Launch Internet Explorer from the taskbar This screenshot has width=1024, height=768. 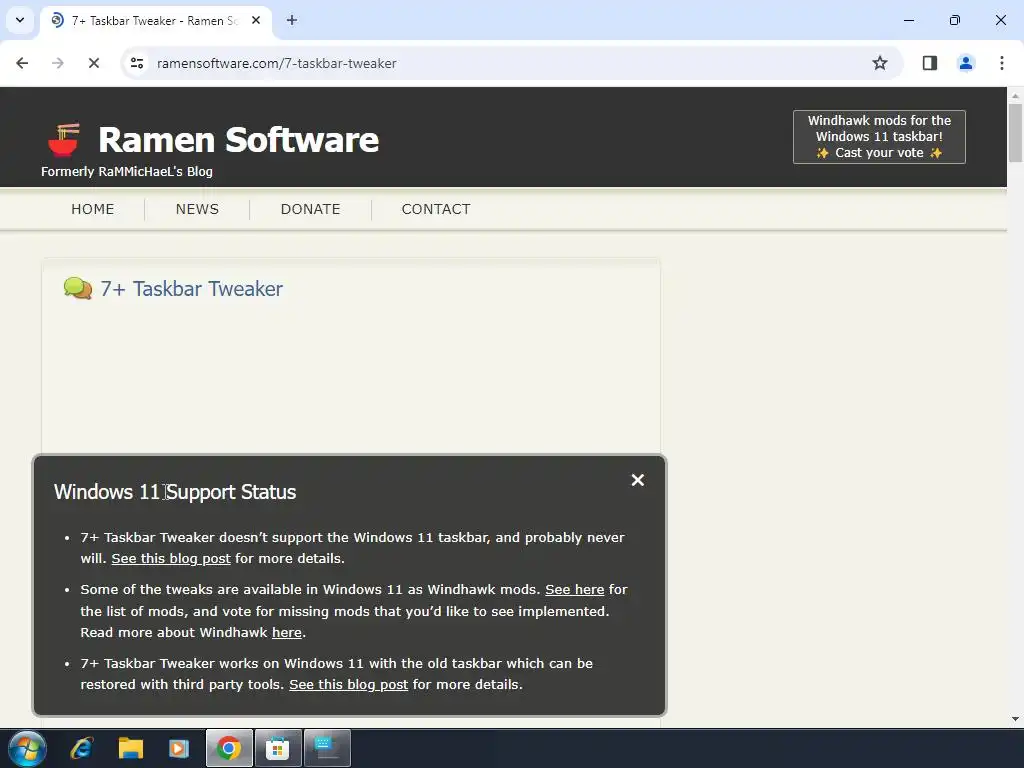pos(82,748)
